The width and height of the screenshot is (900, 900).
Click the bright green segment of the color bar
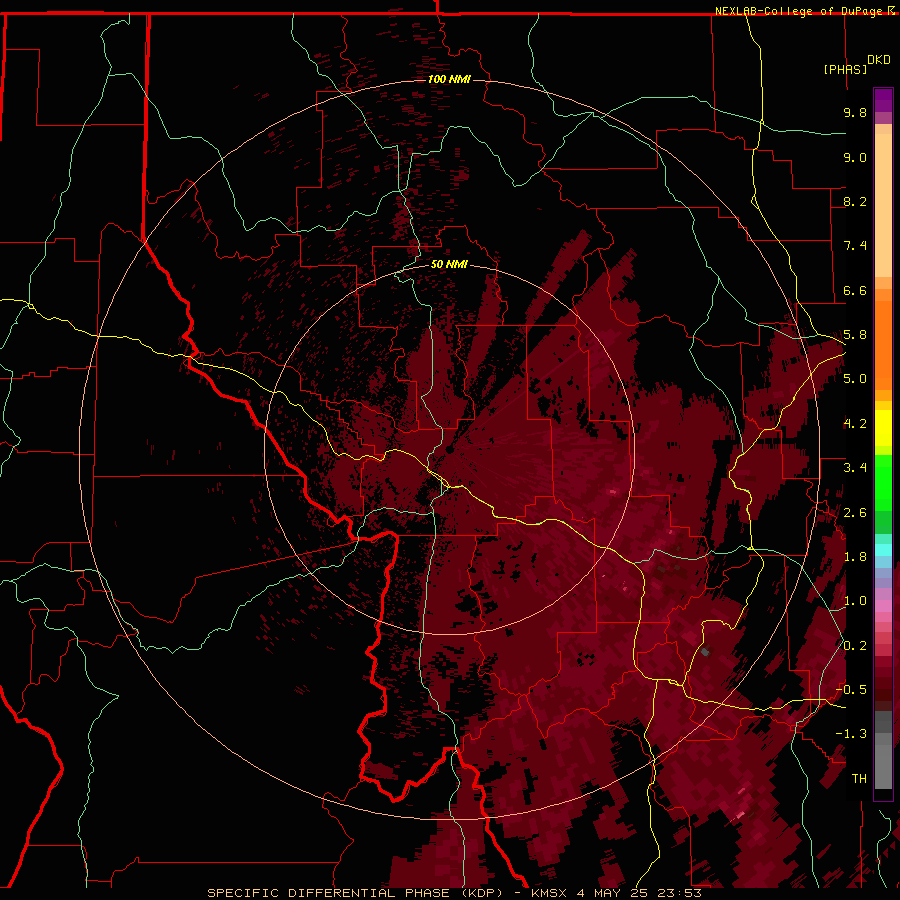point(883,482)
